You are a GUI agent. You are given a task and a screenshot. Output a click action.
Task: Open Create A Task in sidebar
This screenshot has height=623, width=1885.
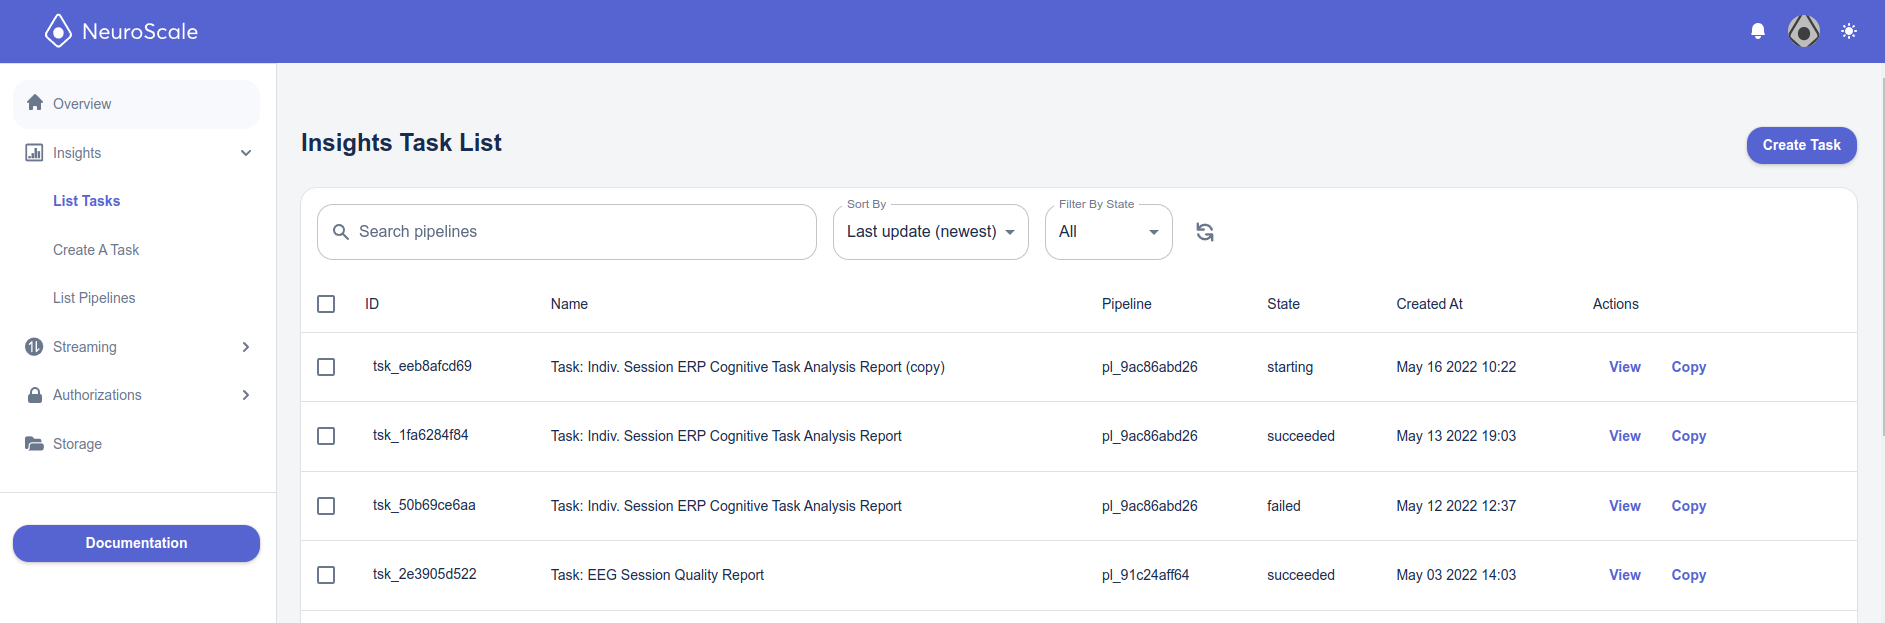pos(96,250)
